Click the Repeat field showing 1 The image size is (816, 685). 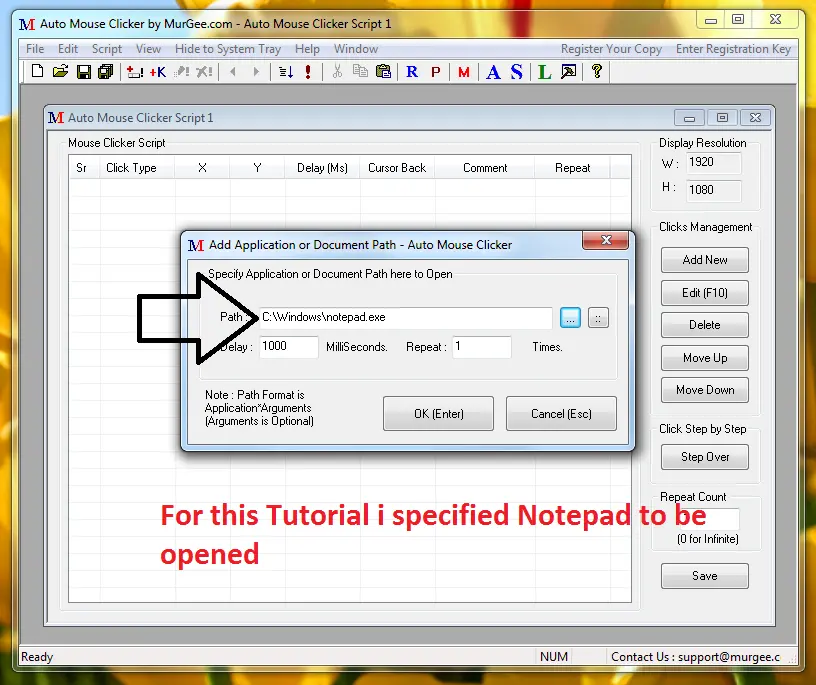point(482,347)
